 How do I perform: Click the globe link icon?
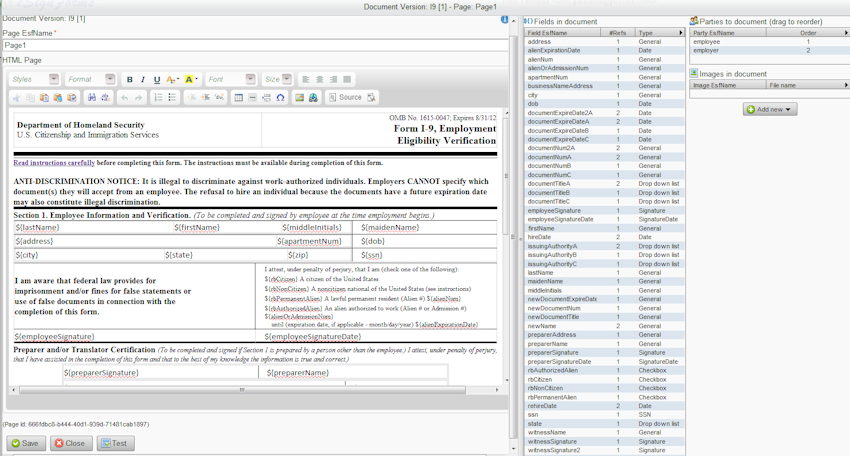(313, 98)
